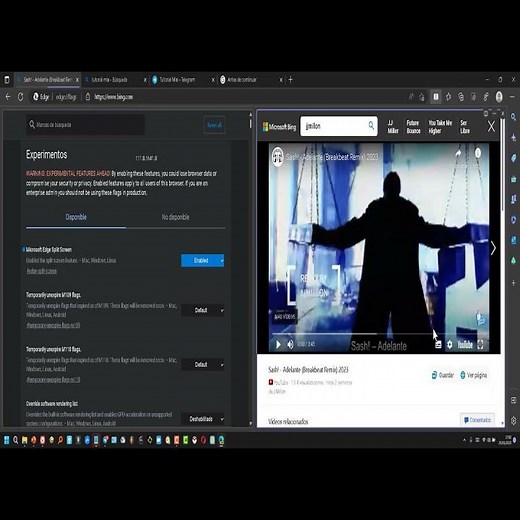Open the Edge sidebar settings gear

(513, 421)
